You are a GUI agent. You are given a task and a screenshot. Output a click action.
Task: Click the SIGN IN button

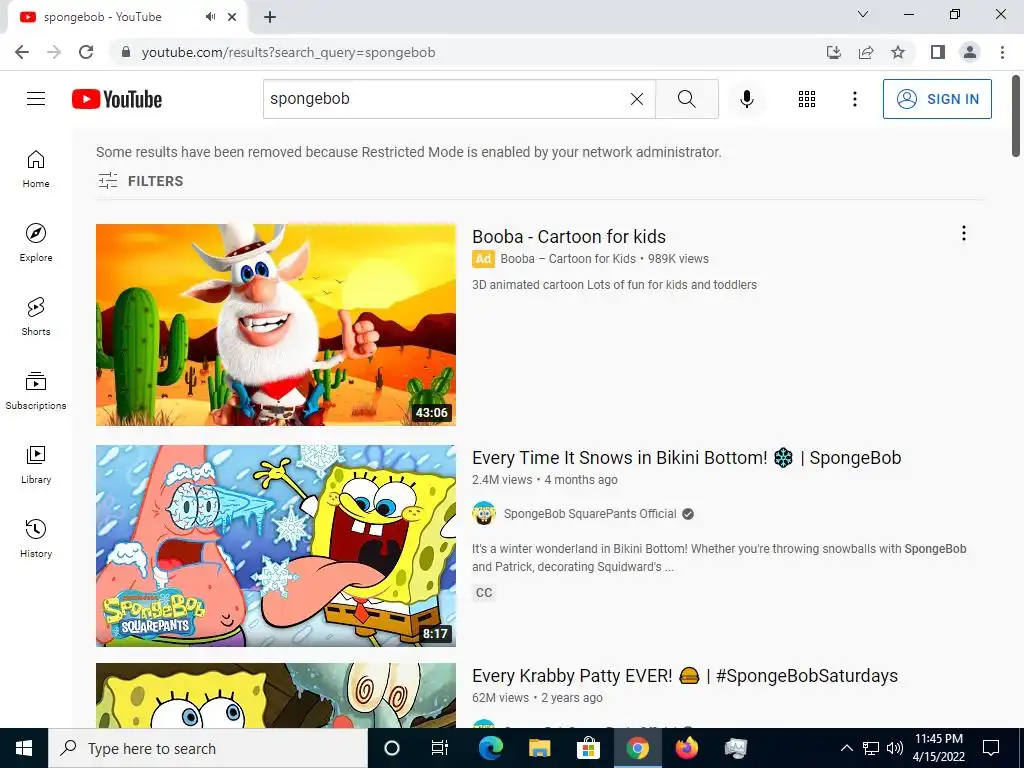click(937, 99)
